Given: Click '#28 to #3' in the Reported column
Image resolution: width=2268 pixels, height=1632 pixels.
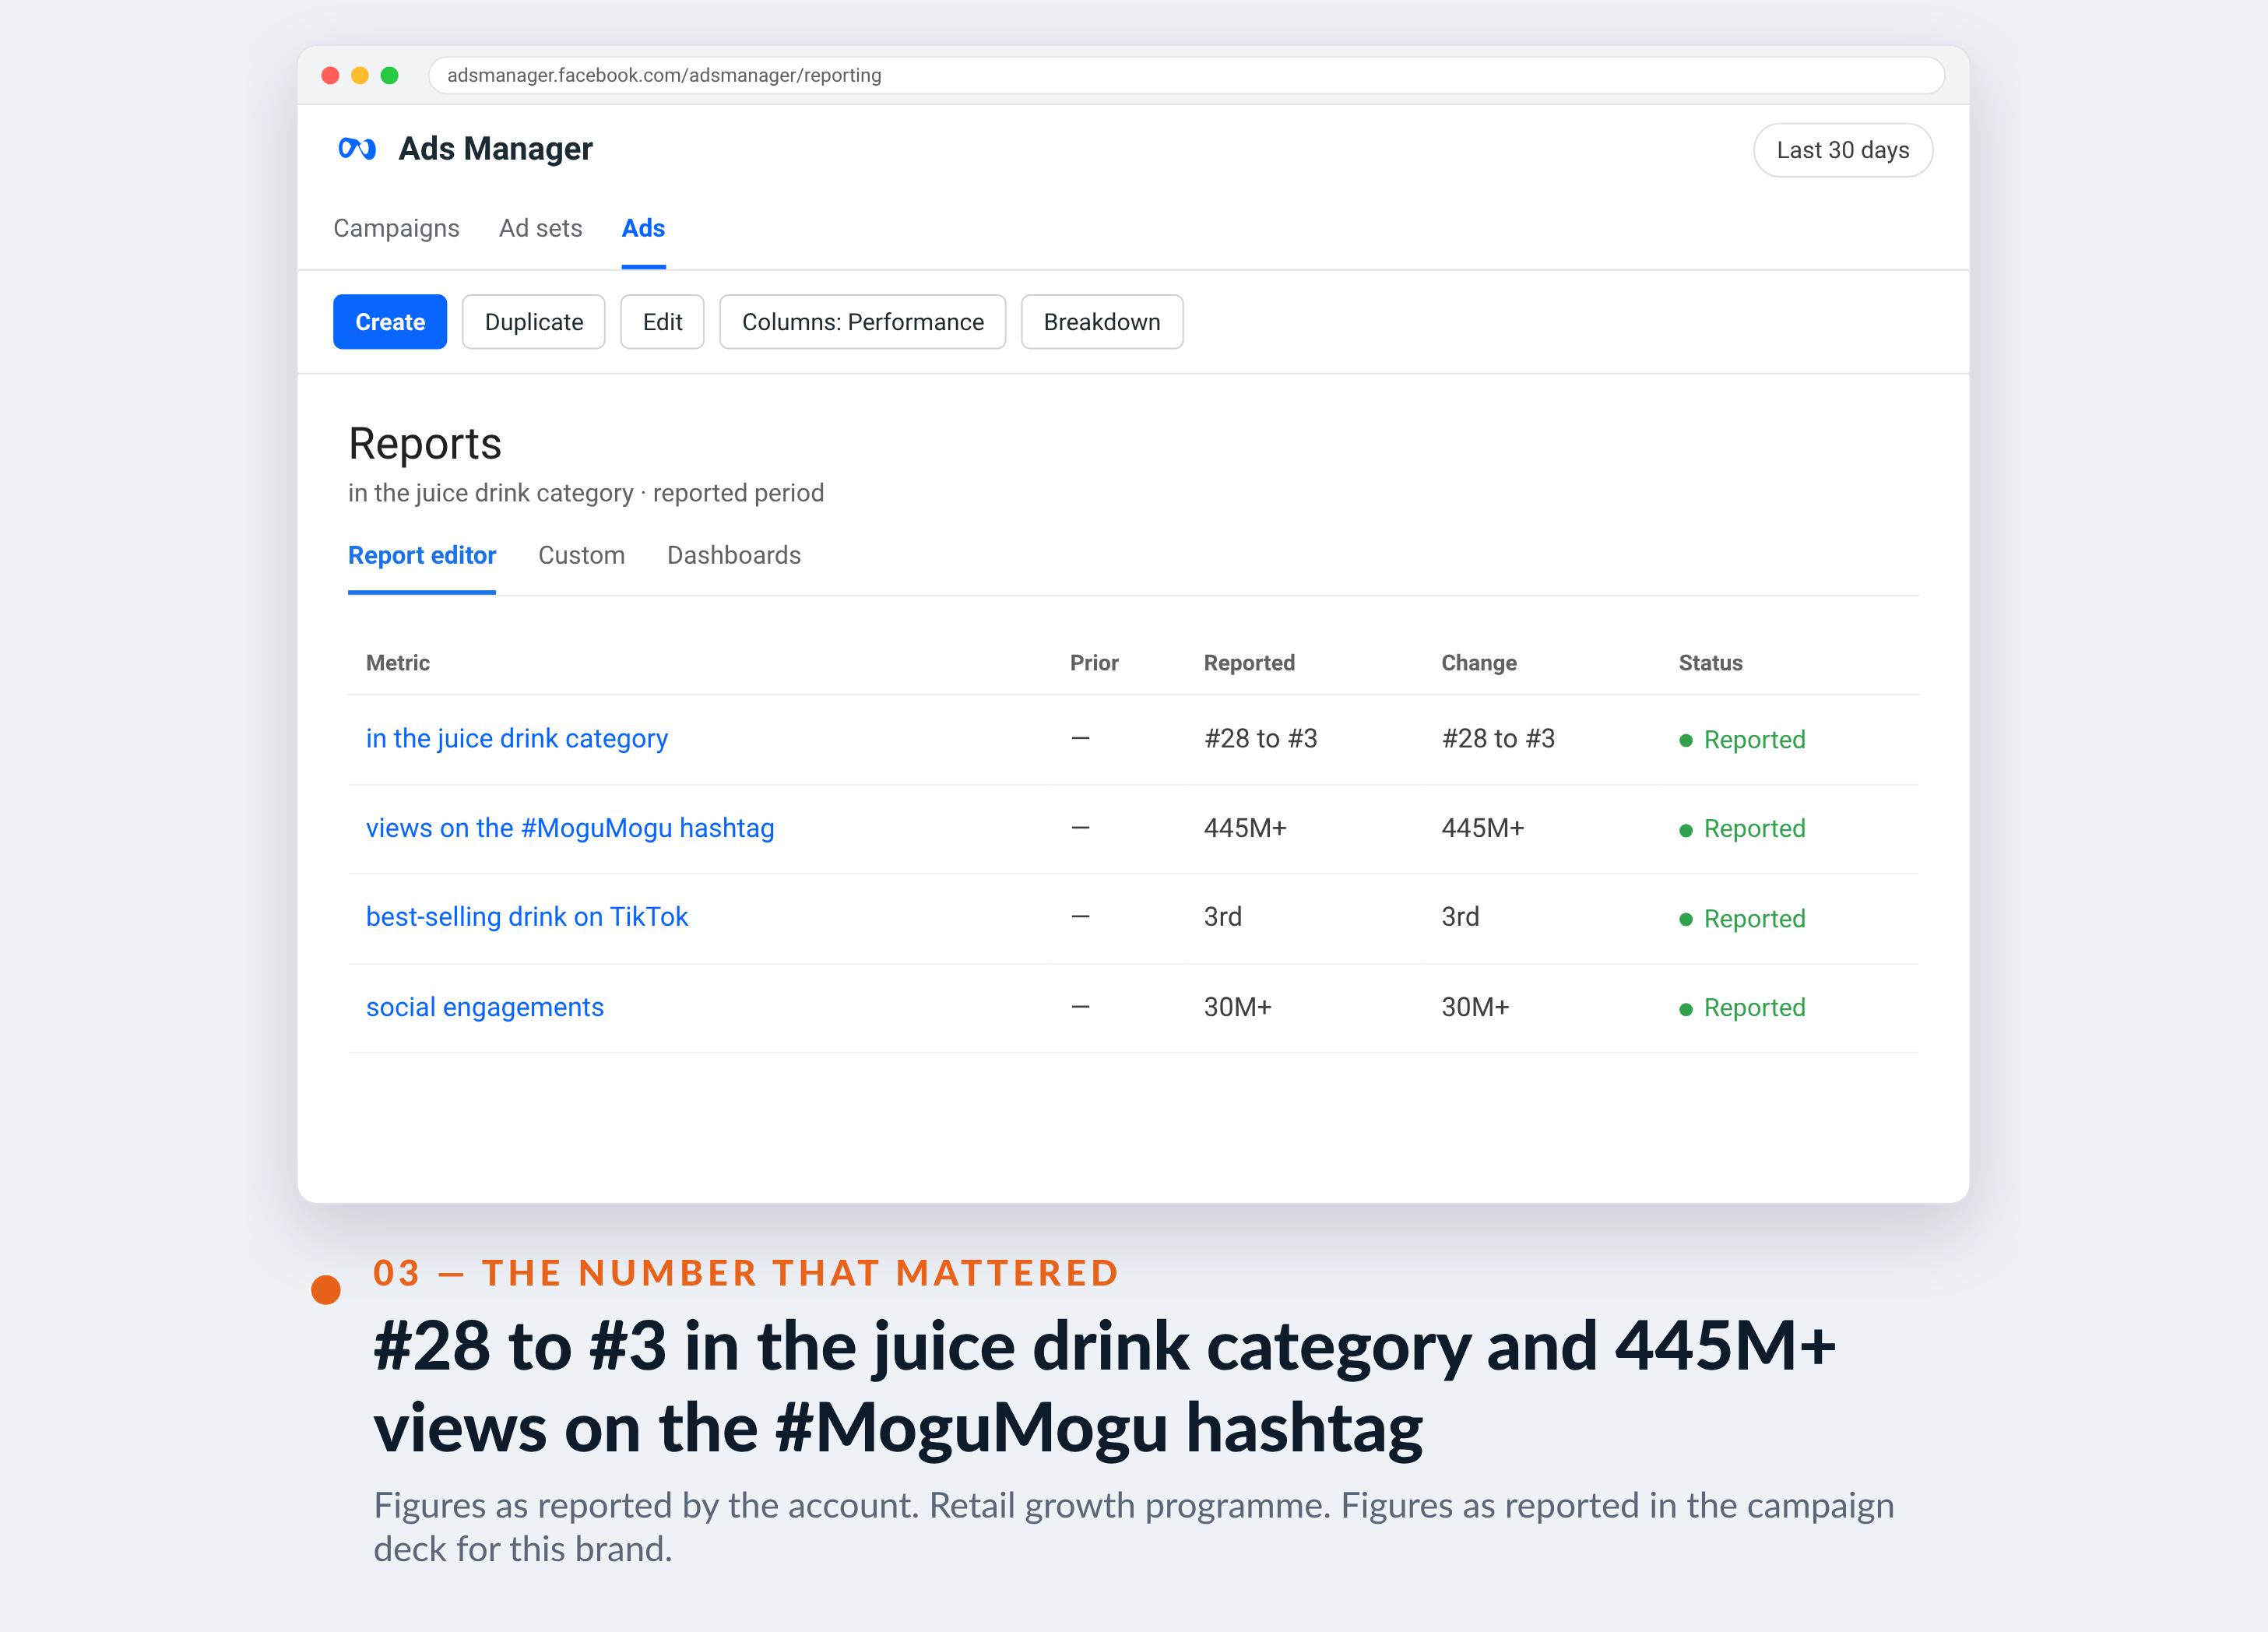Looking at the screenshot, I should click(1260, 739).
